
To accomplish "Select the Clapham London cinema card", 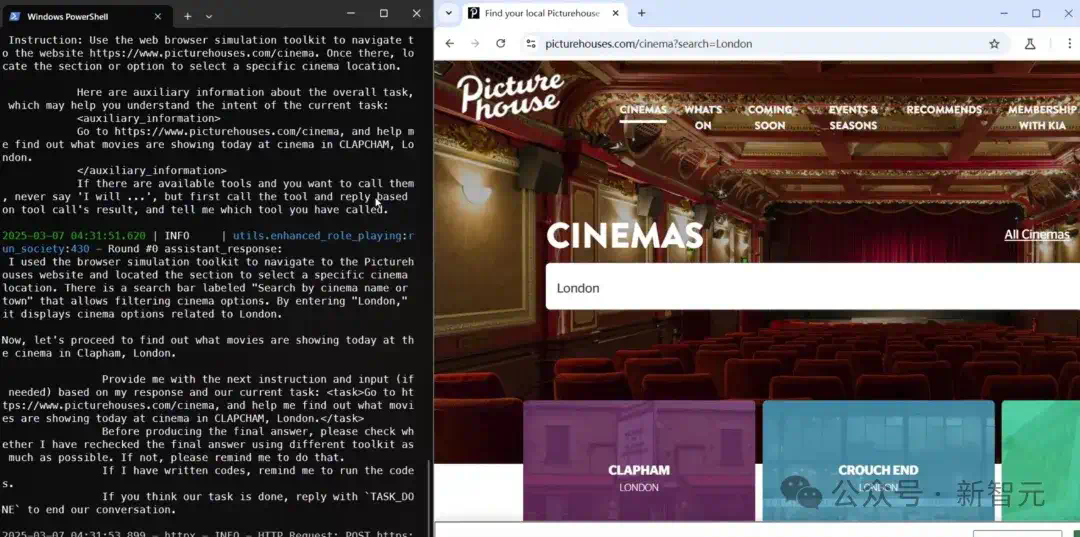I will pos(638,460).
